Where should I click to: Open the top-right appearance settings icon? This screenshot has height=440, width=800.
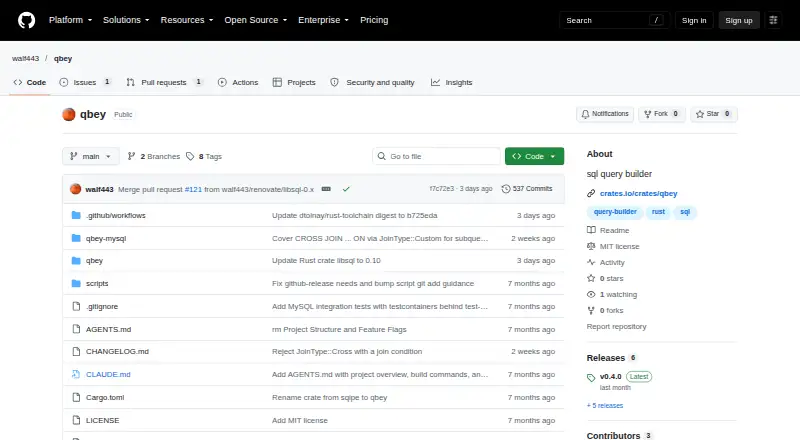(773, 20)
